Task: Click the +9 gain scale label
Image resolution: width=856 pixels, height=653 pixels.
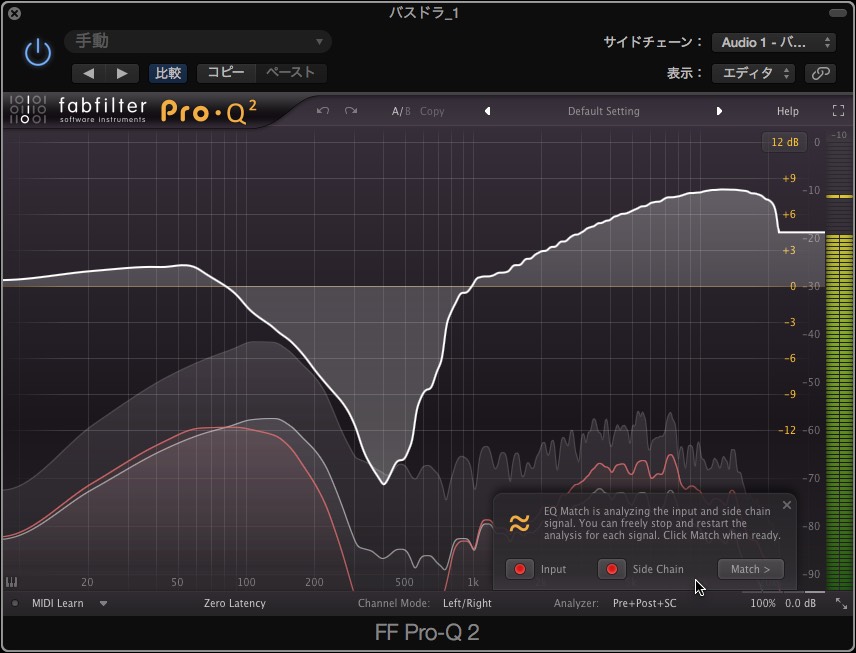Action: (789, 178)
